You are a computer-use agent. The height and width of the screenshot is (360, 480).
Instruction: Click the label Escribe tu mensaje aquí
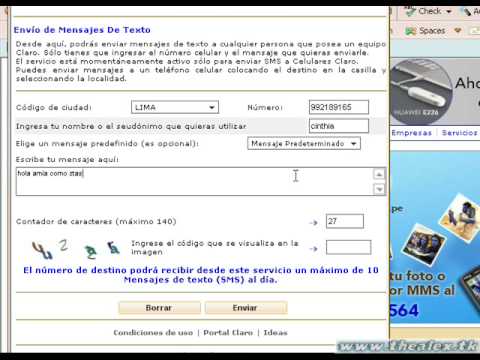click(x=67, y=160)
